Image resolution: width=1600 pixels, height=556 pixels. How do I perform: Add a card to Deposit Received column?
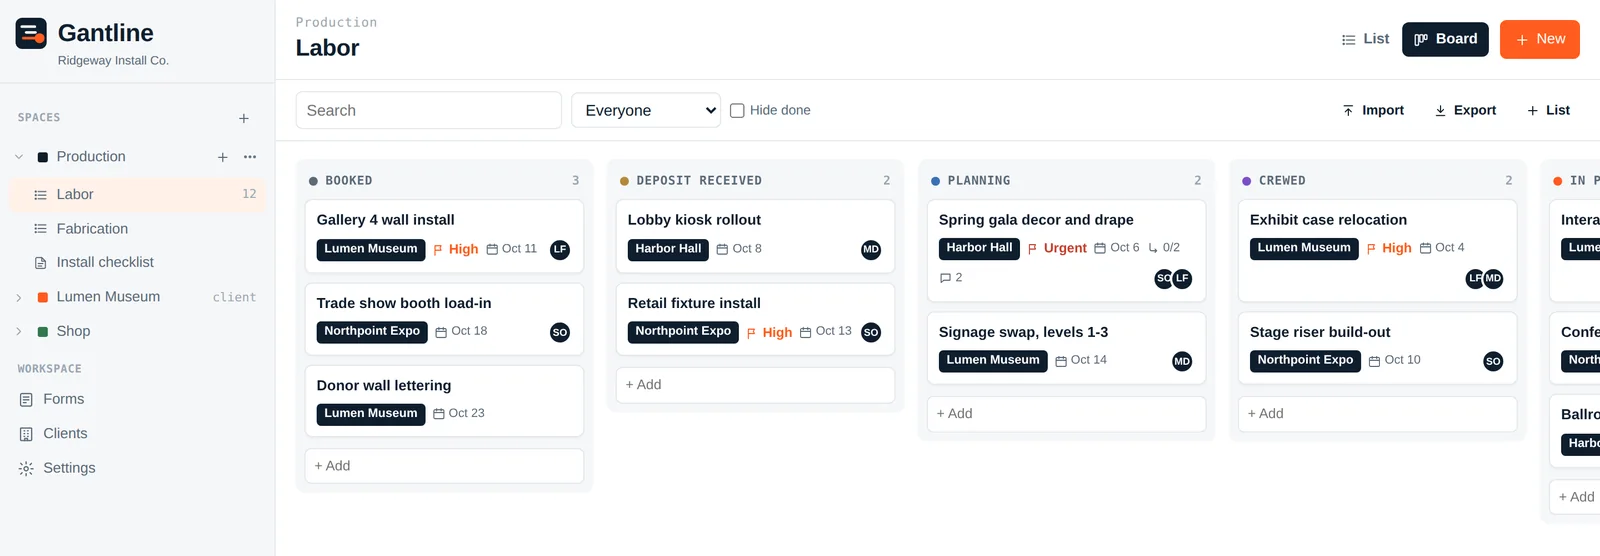[755, 385]
